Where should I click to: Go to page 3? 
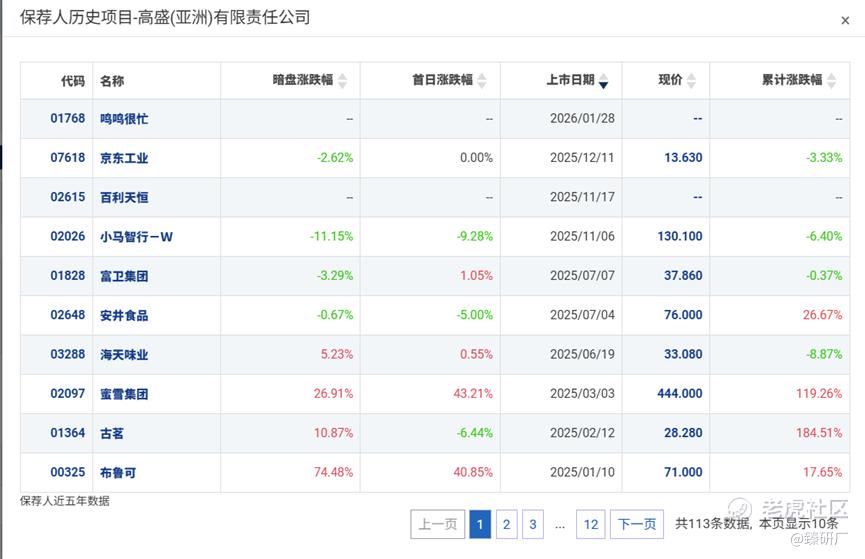(x=533, y=524)
